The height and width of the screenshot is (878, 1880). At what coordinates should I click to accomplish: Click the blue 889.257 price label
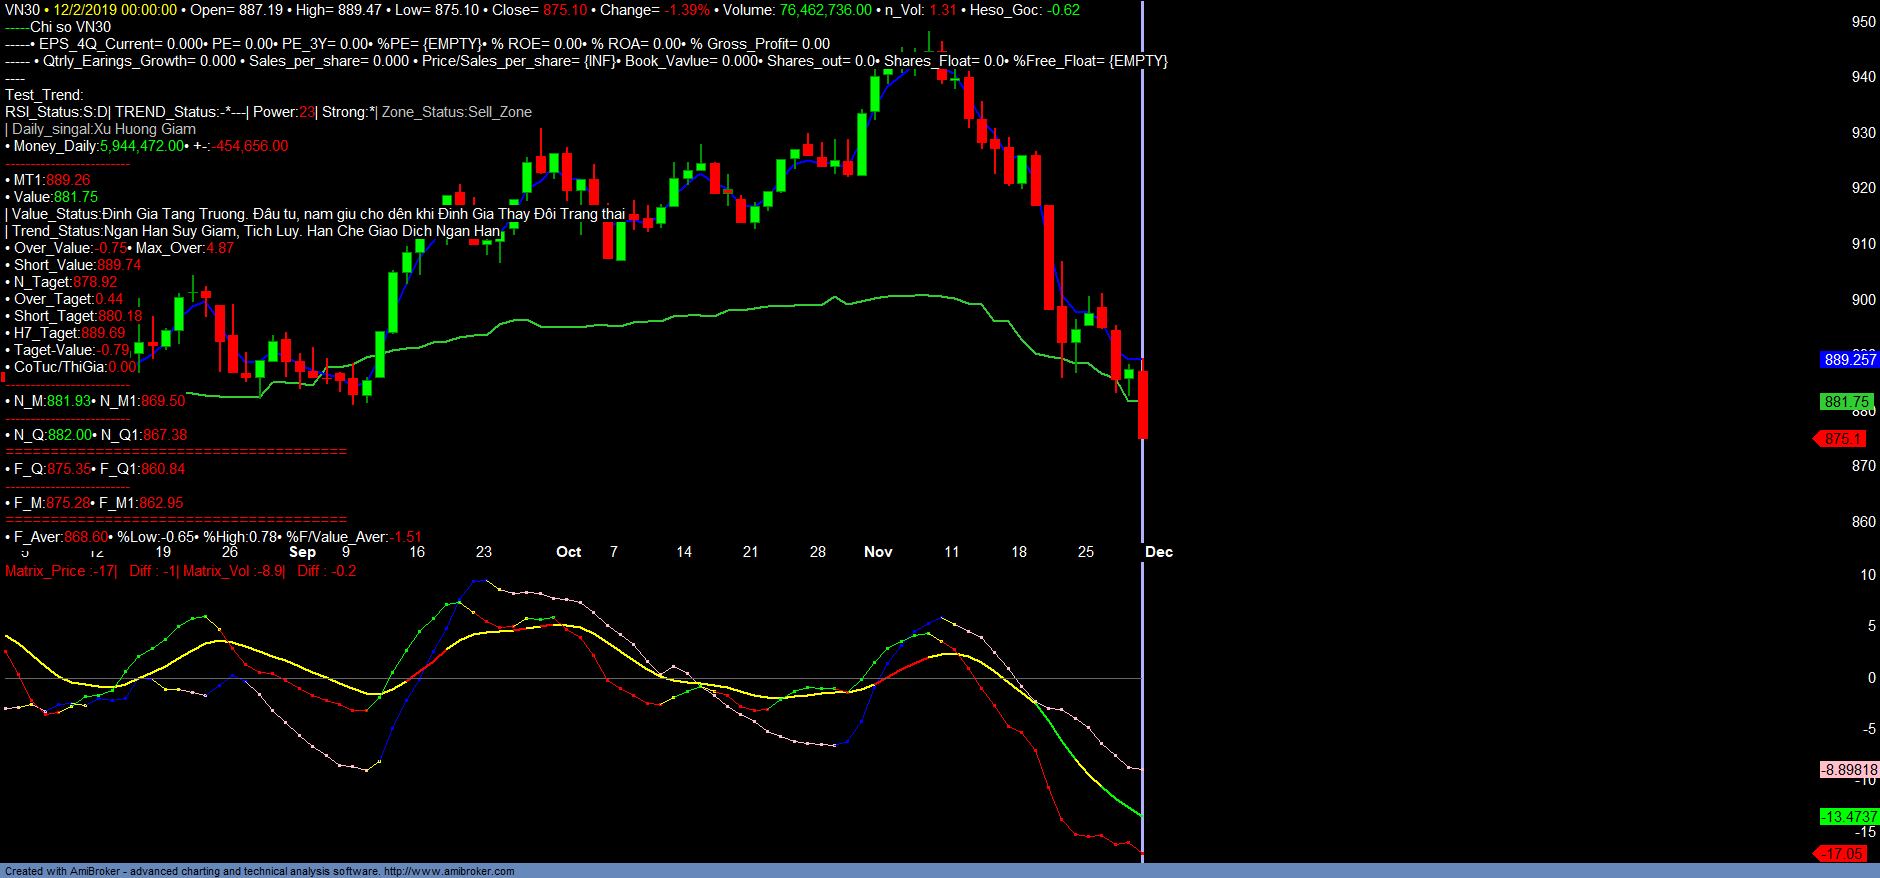pos(1849,360)
